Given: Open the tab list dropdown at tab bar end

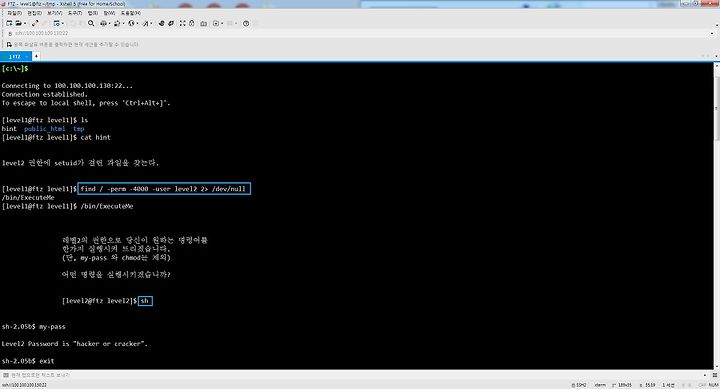Looking at the screenshot, I should tap(716, 56).
